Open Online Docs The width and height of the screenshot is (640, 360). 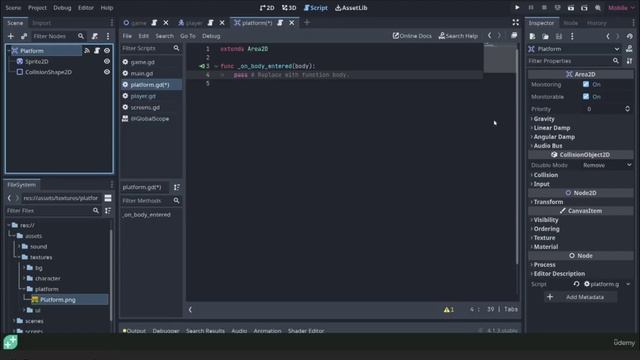point(412,36)
